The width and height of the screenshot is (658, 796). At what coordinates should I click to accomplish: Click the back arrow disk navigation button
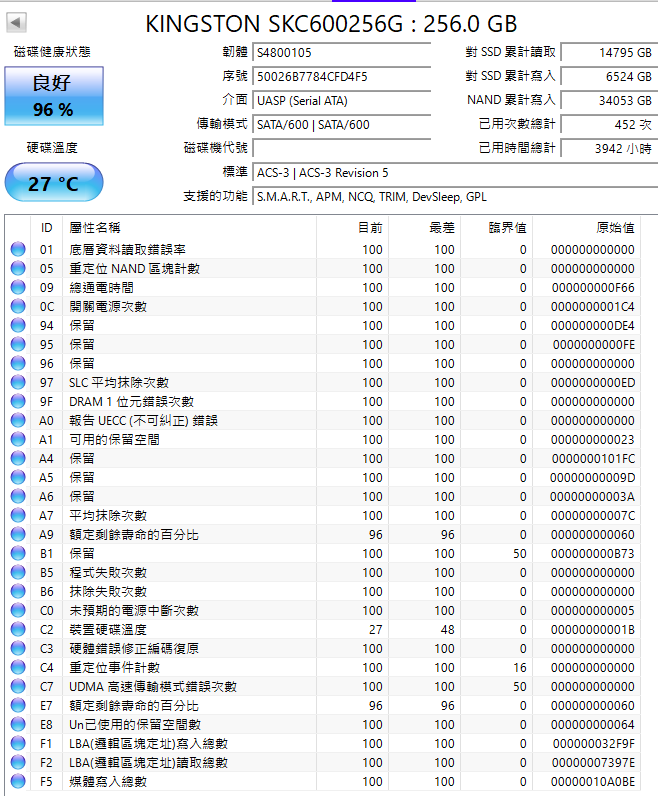pyautogui.click(x=16, y=22)
